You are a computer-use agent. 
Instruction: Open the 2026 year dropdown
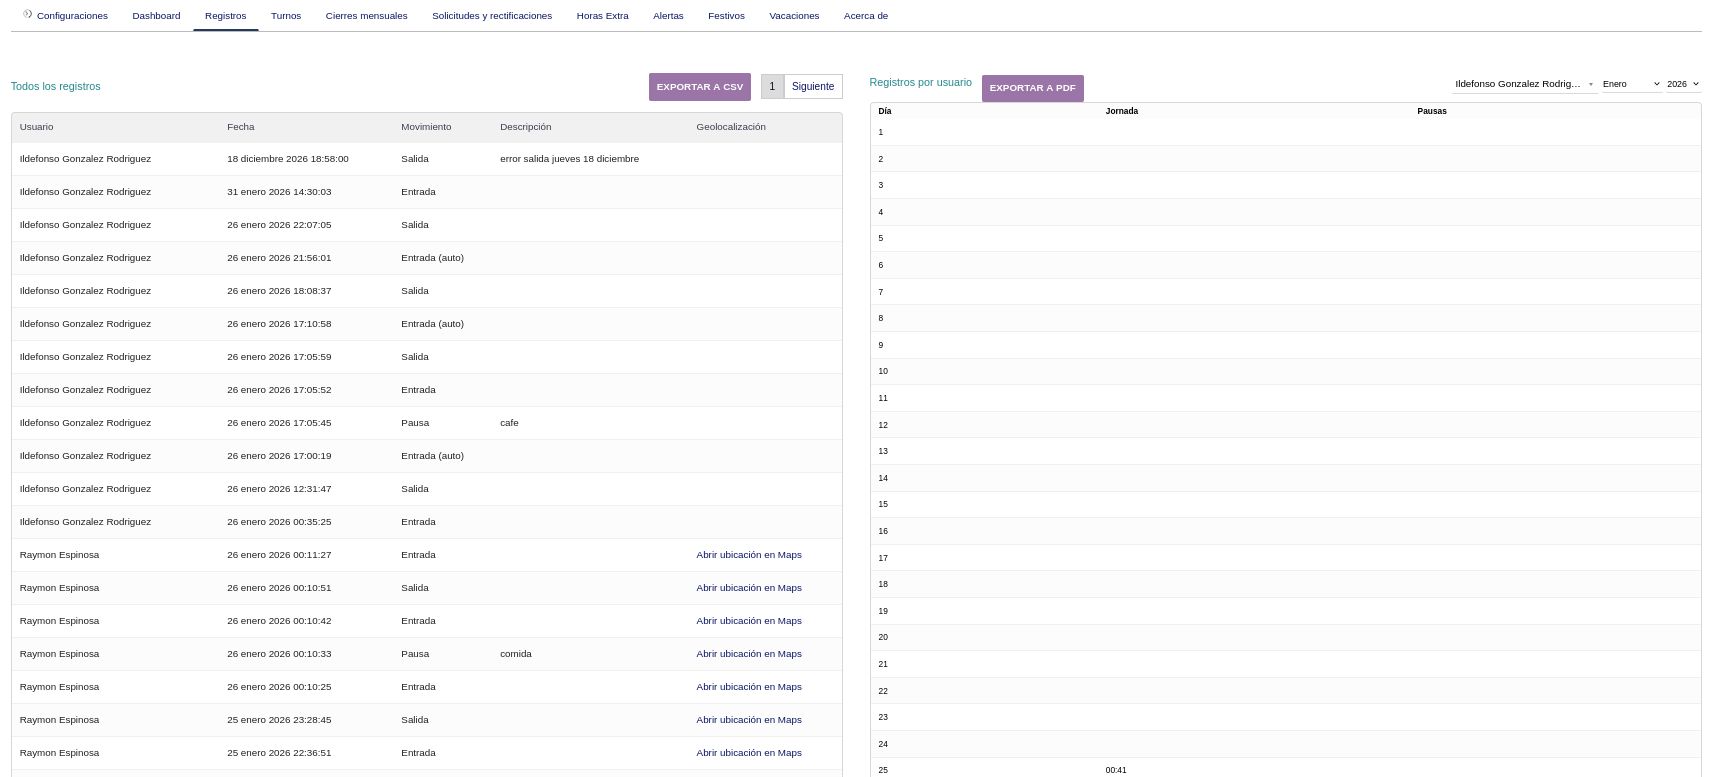[x=1682, y=84]
